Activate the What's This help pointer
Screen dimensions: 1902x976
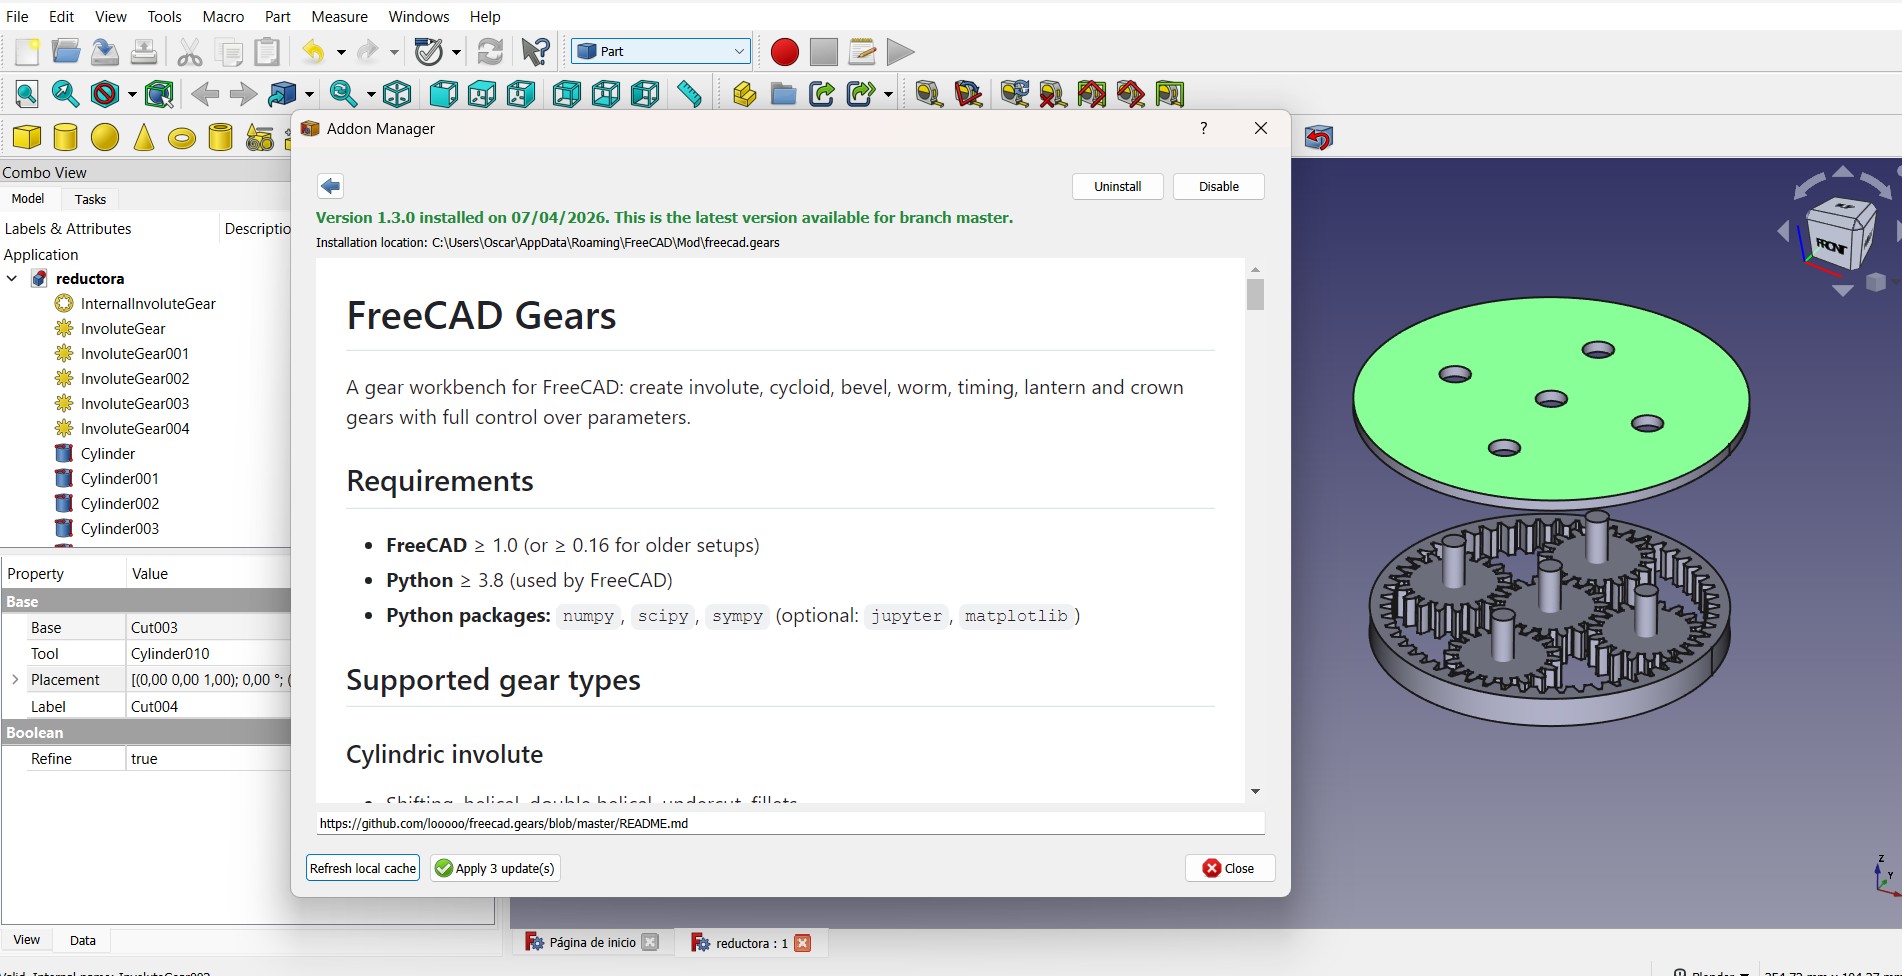(535, 51)
